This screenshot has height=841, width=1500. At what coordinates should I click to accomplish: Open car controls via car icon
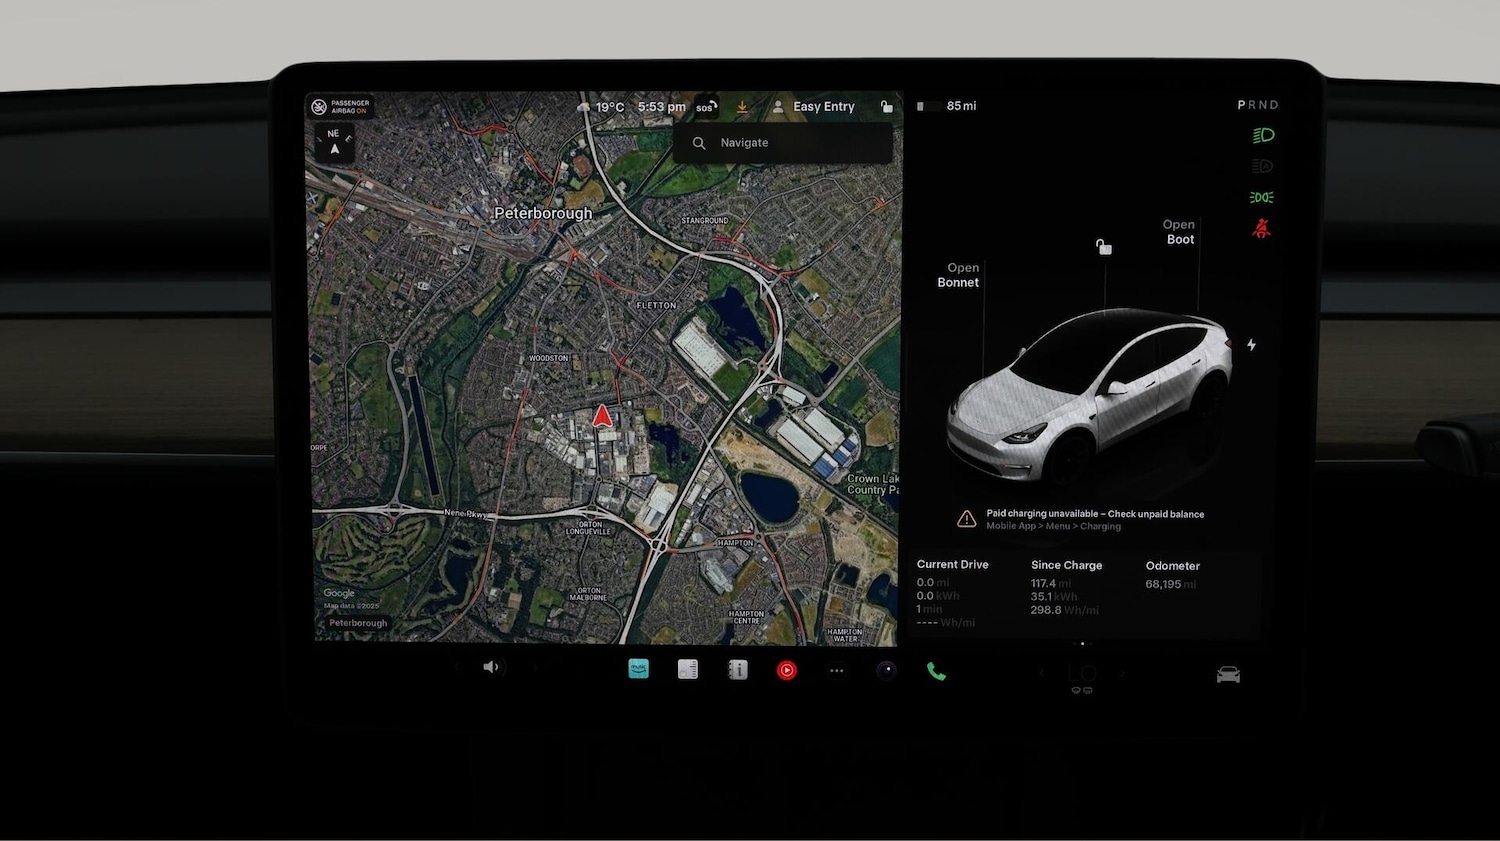[x=1228, y=675]
